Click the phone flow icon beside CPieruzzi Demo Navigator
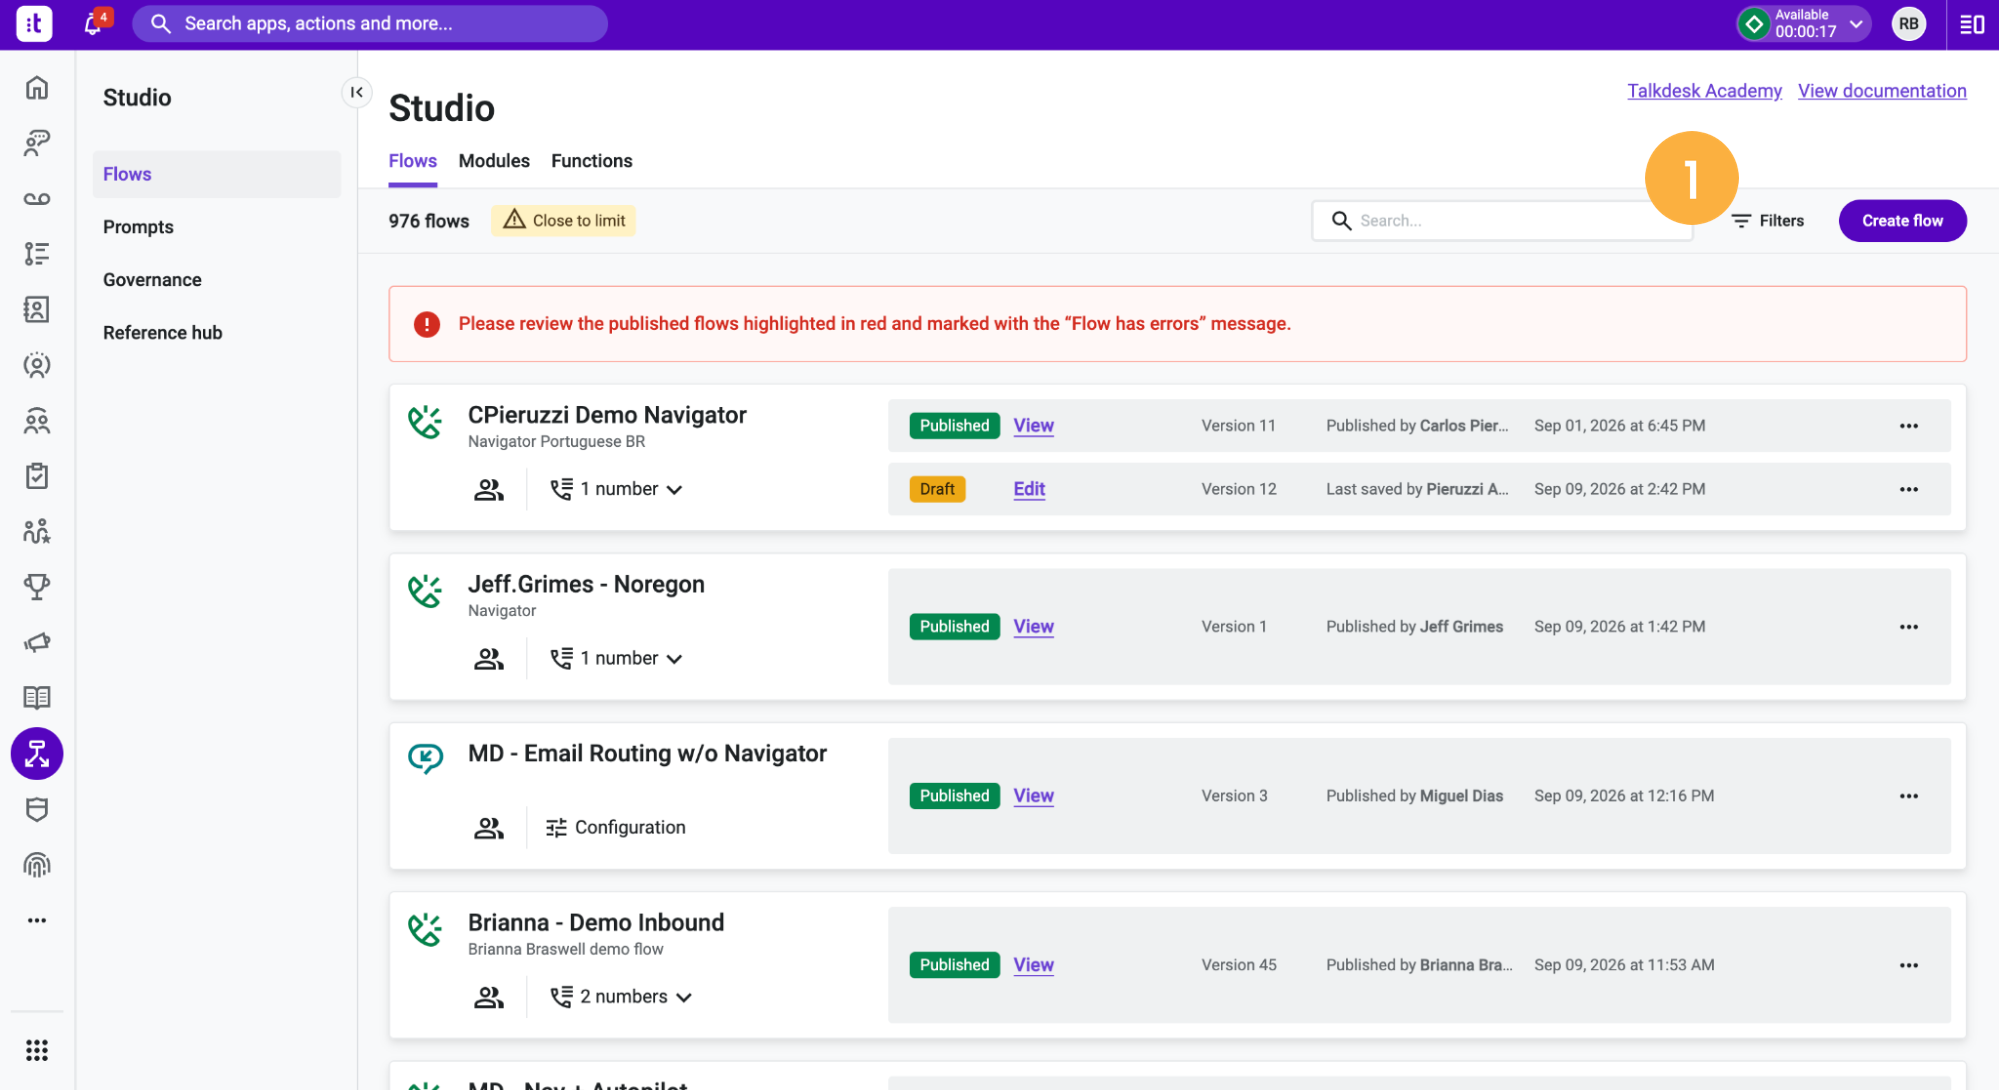Viewport: 1999px width, 1091px height. pyautogui.click(x=425, y=422)
